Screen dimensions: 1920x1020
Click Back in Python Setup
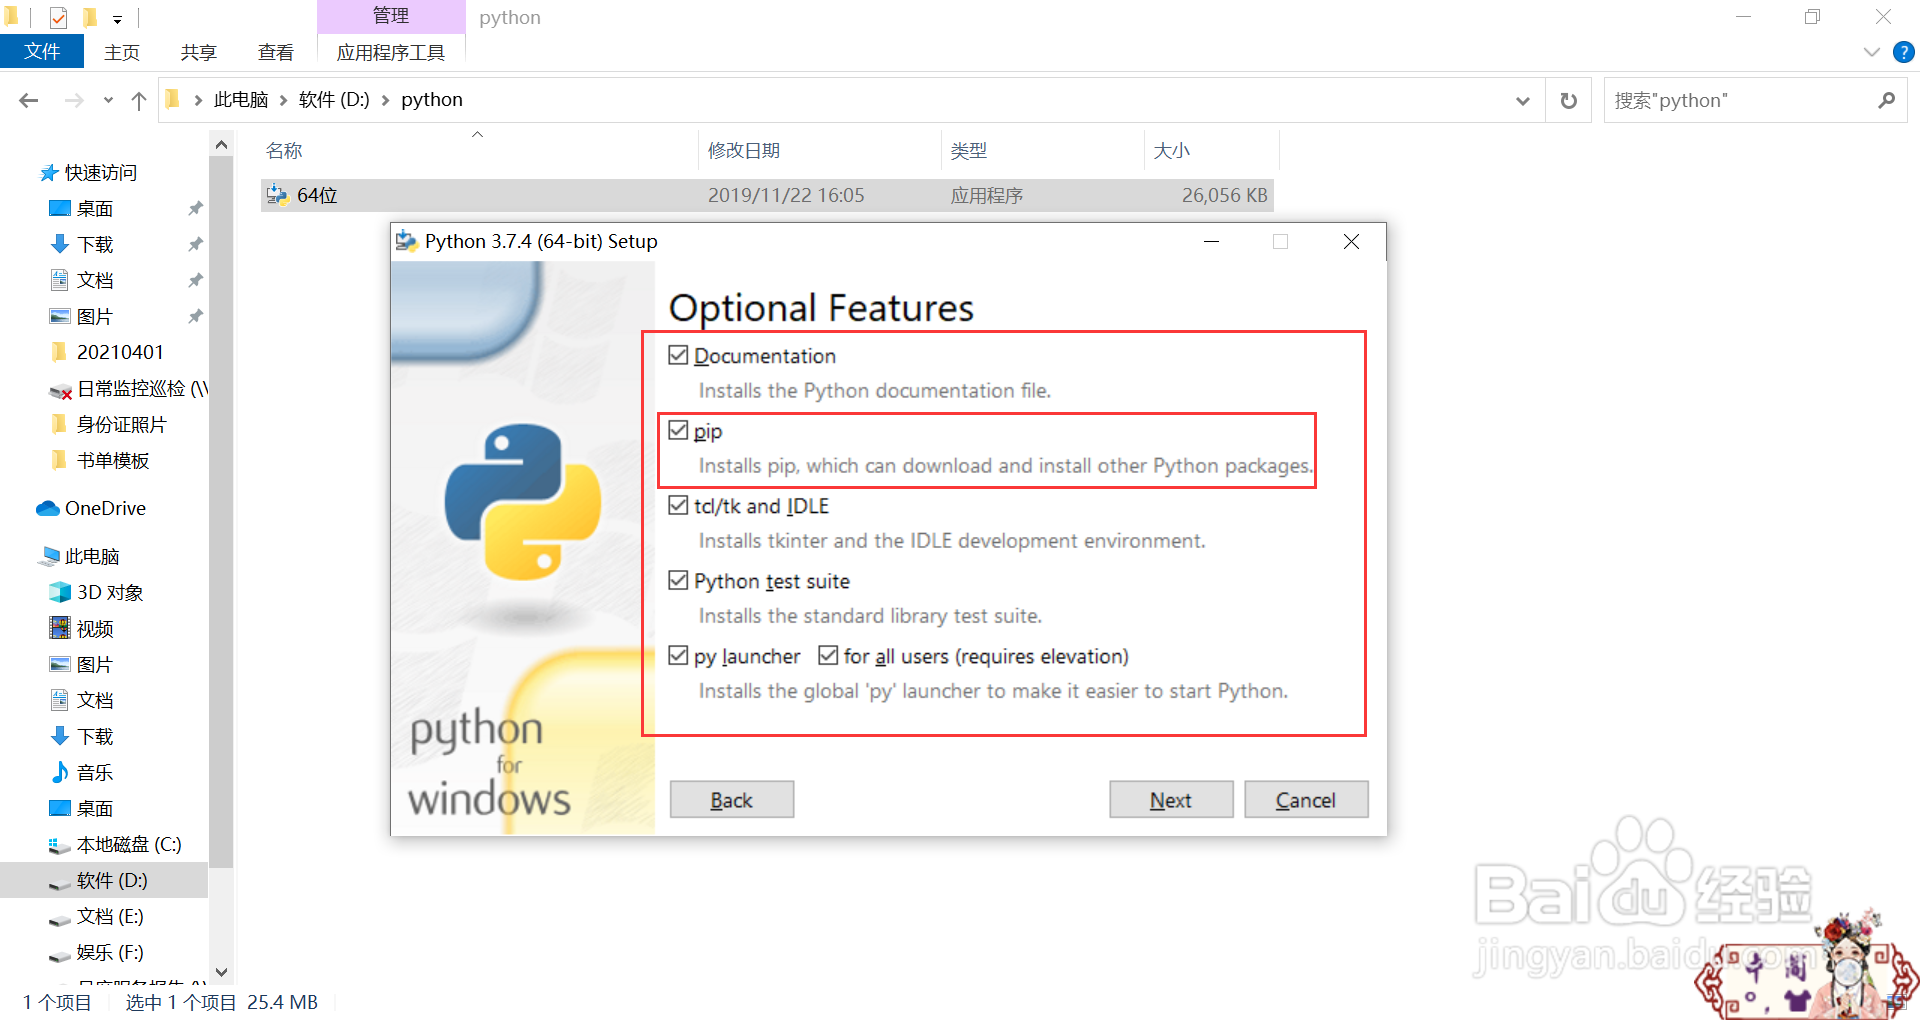point(732,800)
